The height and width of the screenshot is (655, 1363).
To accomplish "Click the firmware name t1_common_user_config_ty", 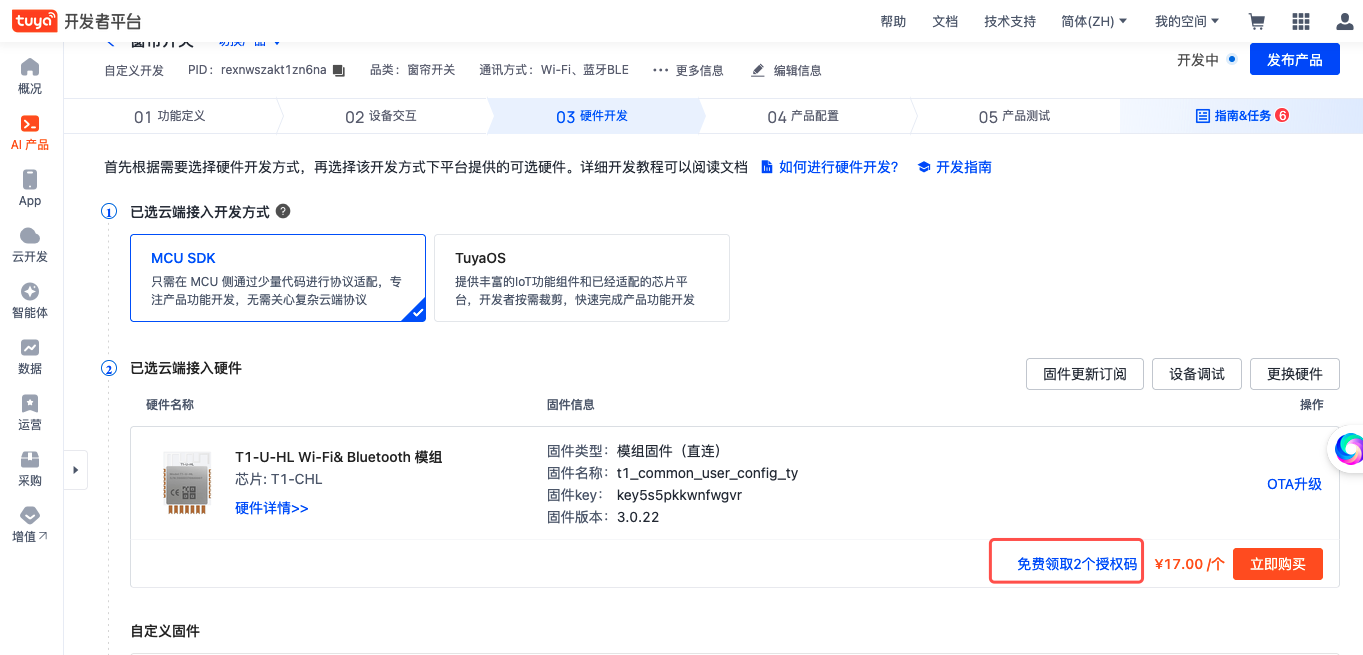I will pos(708,473).
